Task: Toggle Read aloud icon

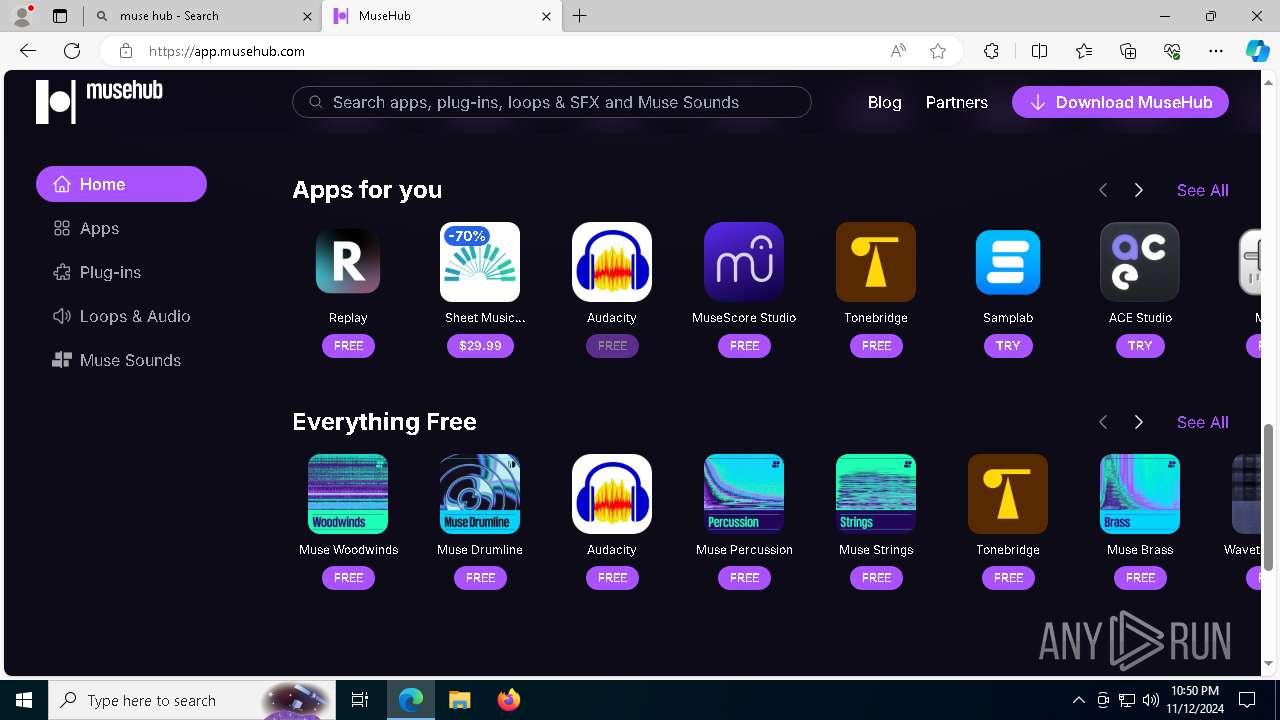Action: tap(898, 51)
